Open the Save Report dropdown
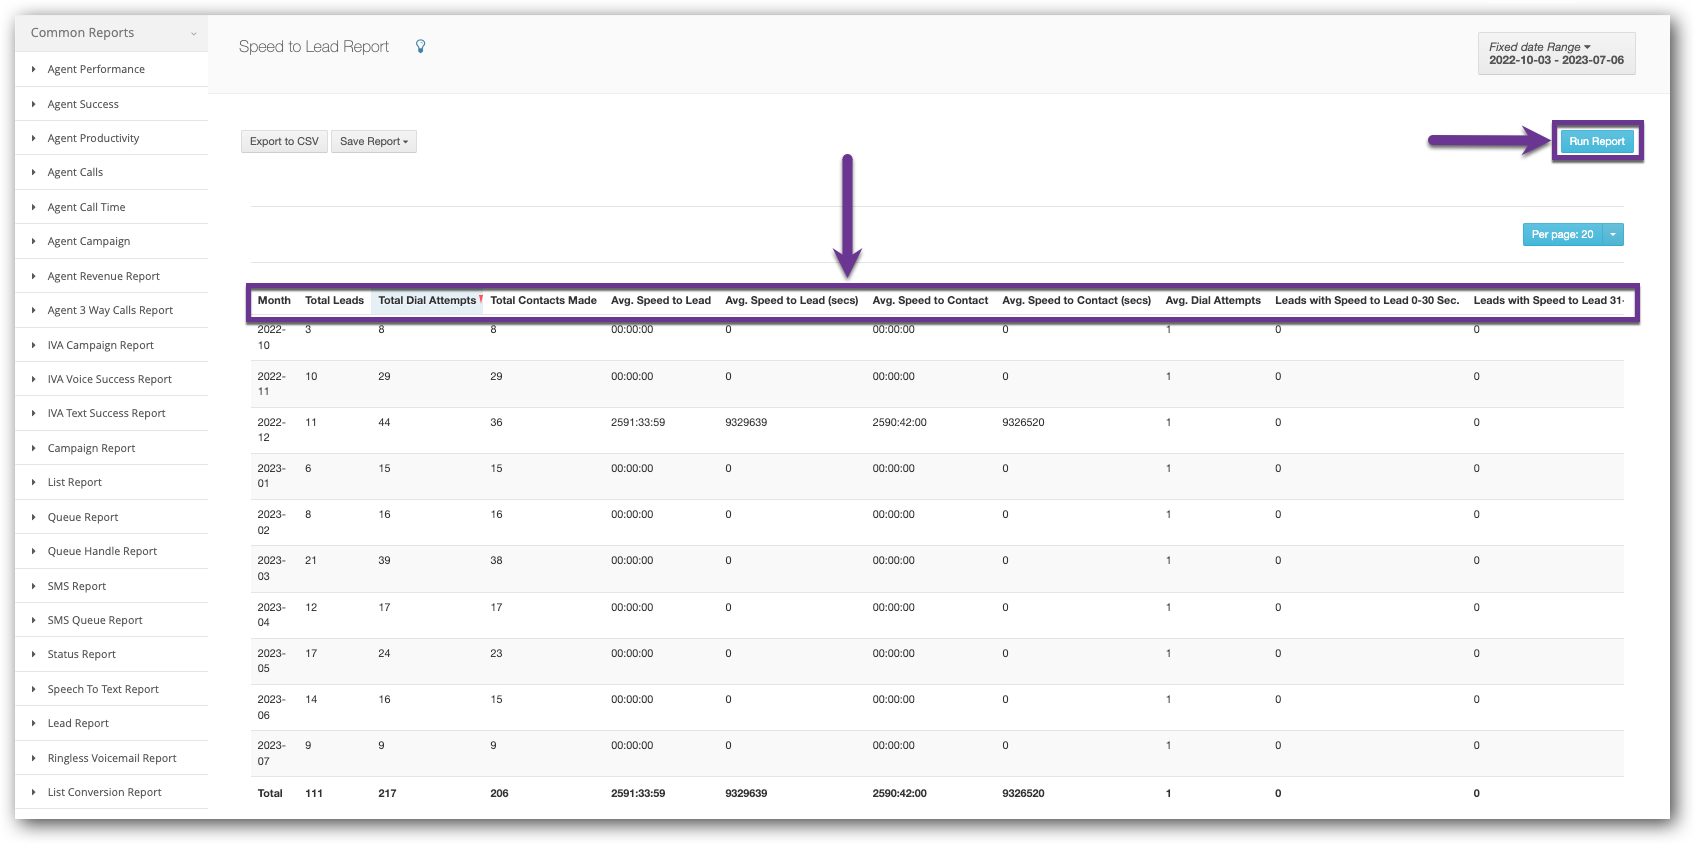 (373, 142)
